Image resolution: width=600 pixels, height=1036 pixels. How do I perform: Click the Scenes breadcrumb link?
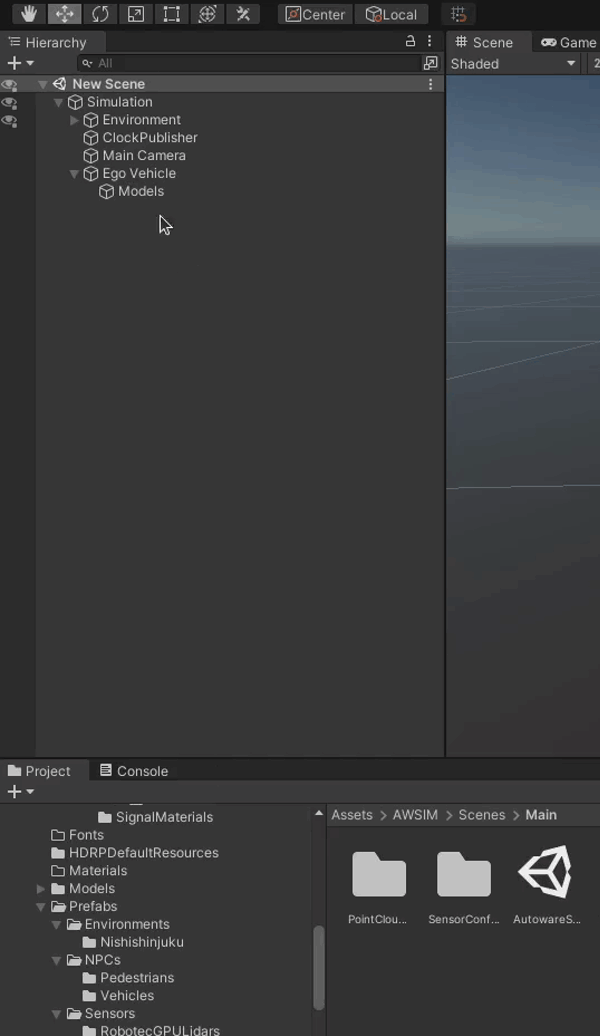[481, 815]
